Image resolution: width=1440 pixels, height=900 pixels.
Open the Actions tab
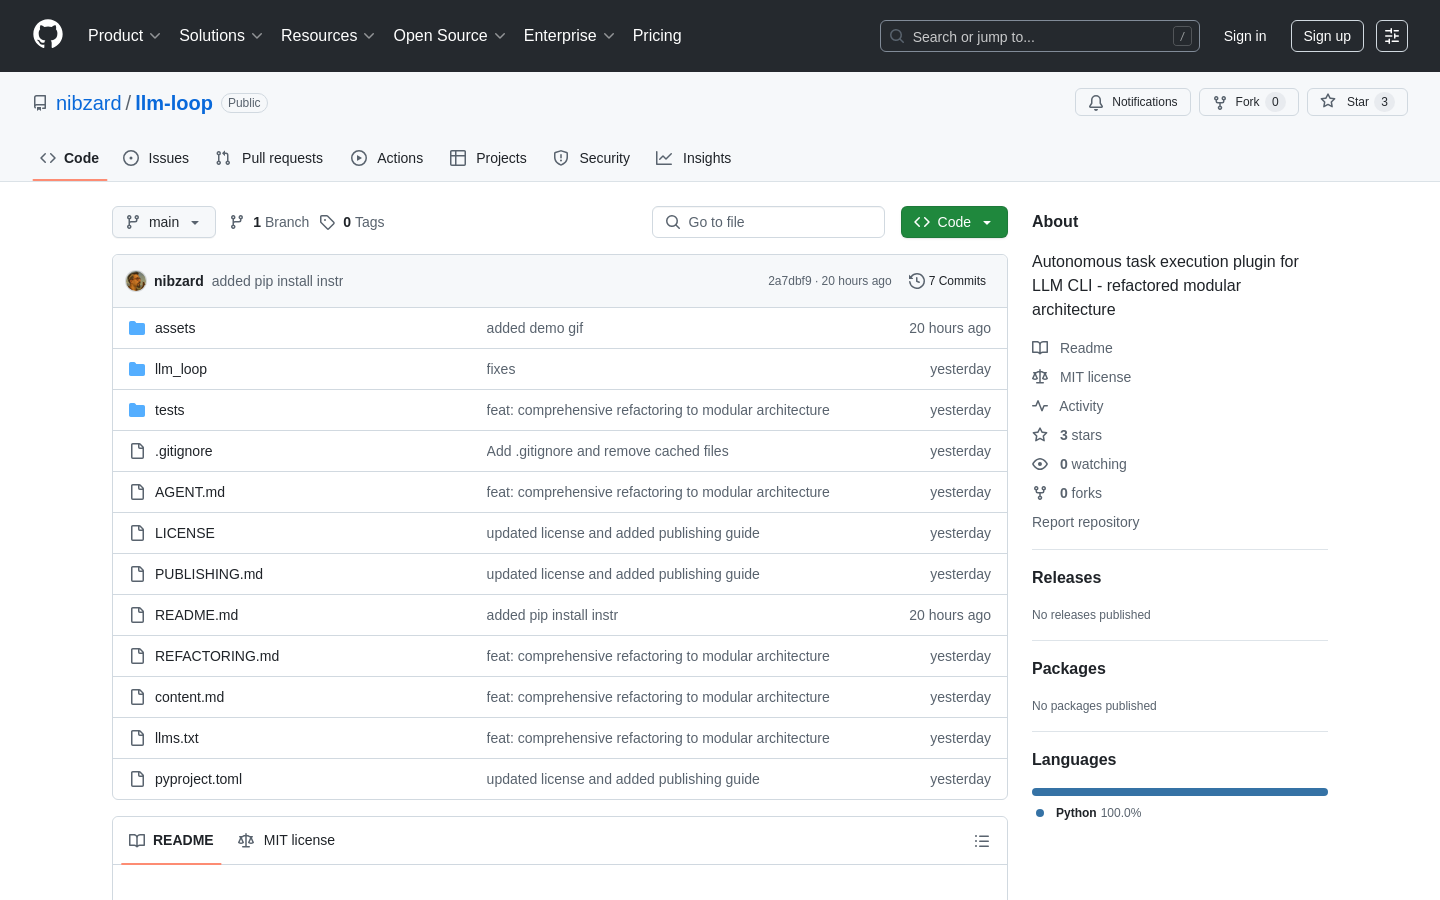tap(387, 158)
